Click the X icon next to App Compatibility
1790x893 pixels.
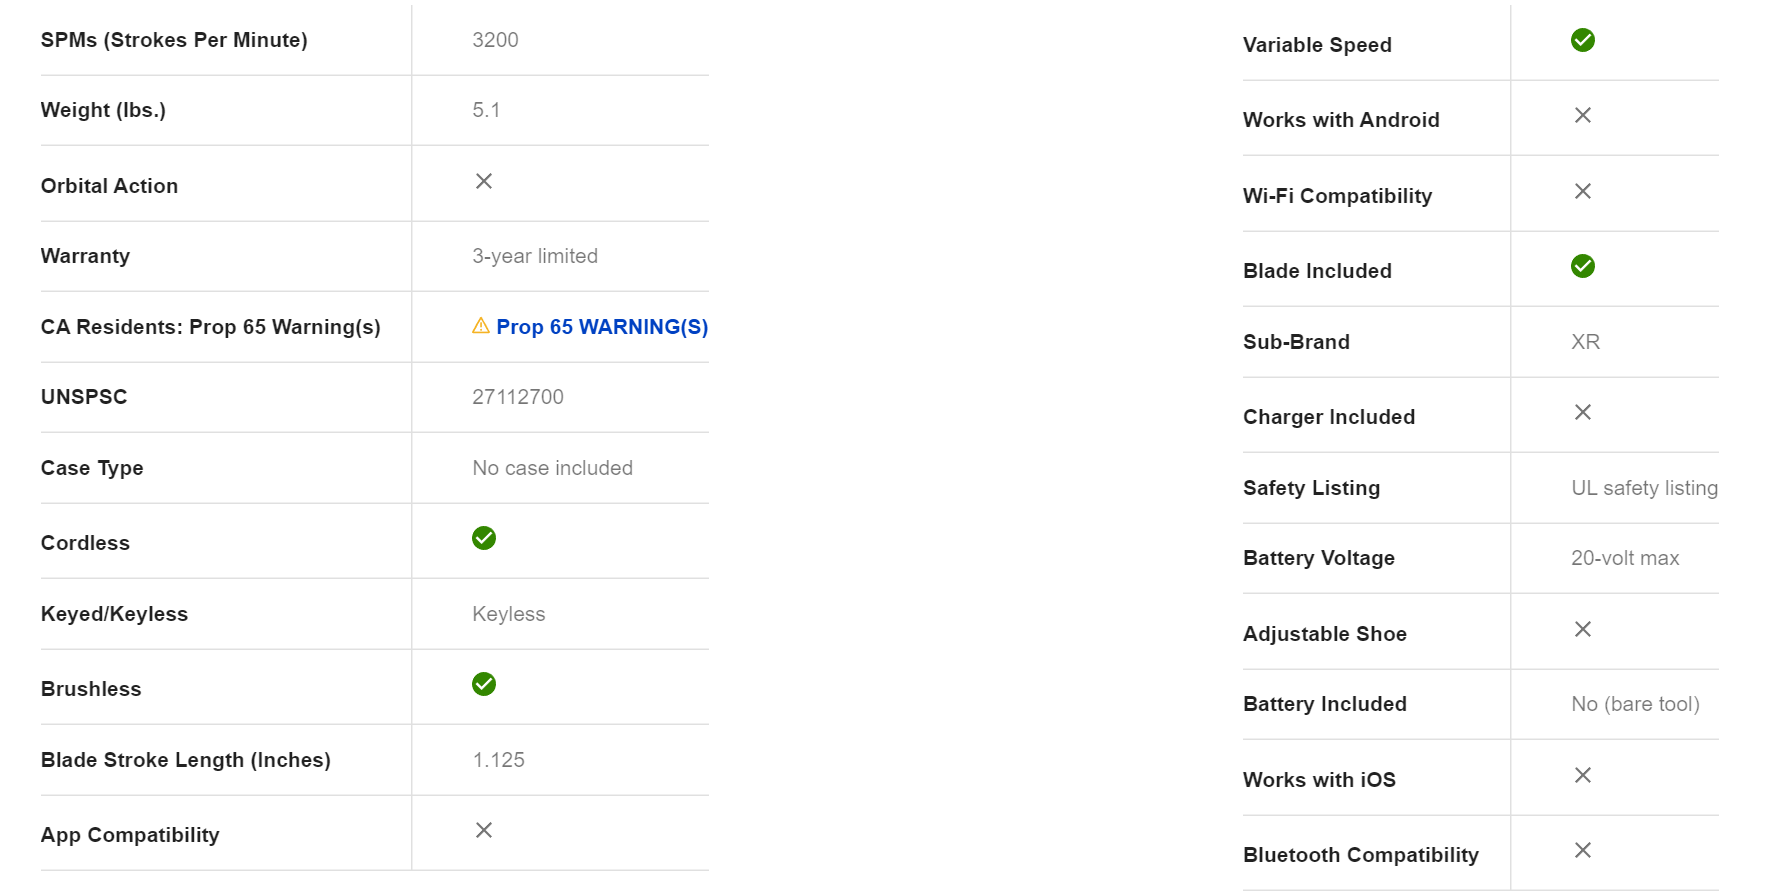[x=484, y=830]
